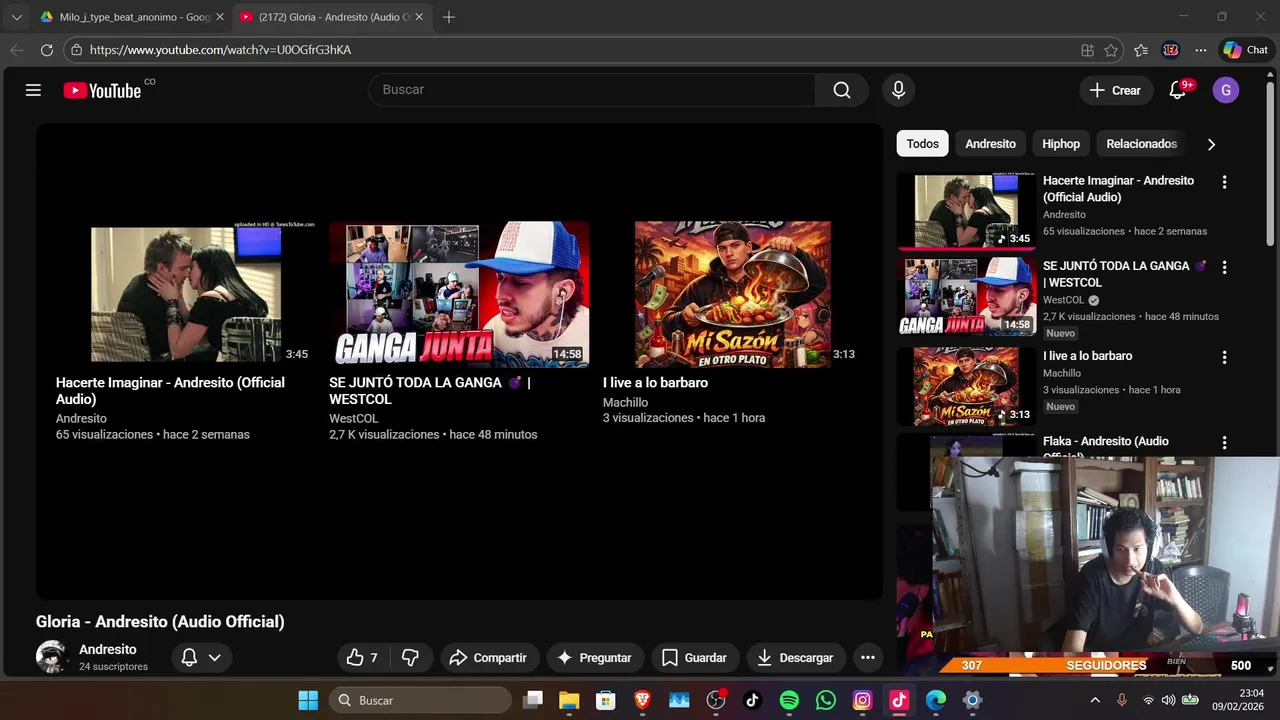The height and width of the screenshot is (720, 1280).
Task: Play the GANGA JUNTA end screen thumbnail
Action: (459, 294)
